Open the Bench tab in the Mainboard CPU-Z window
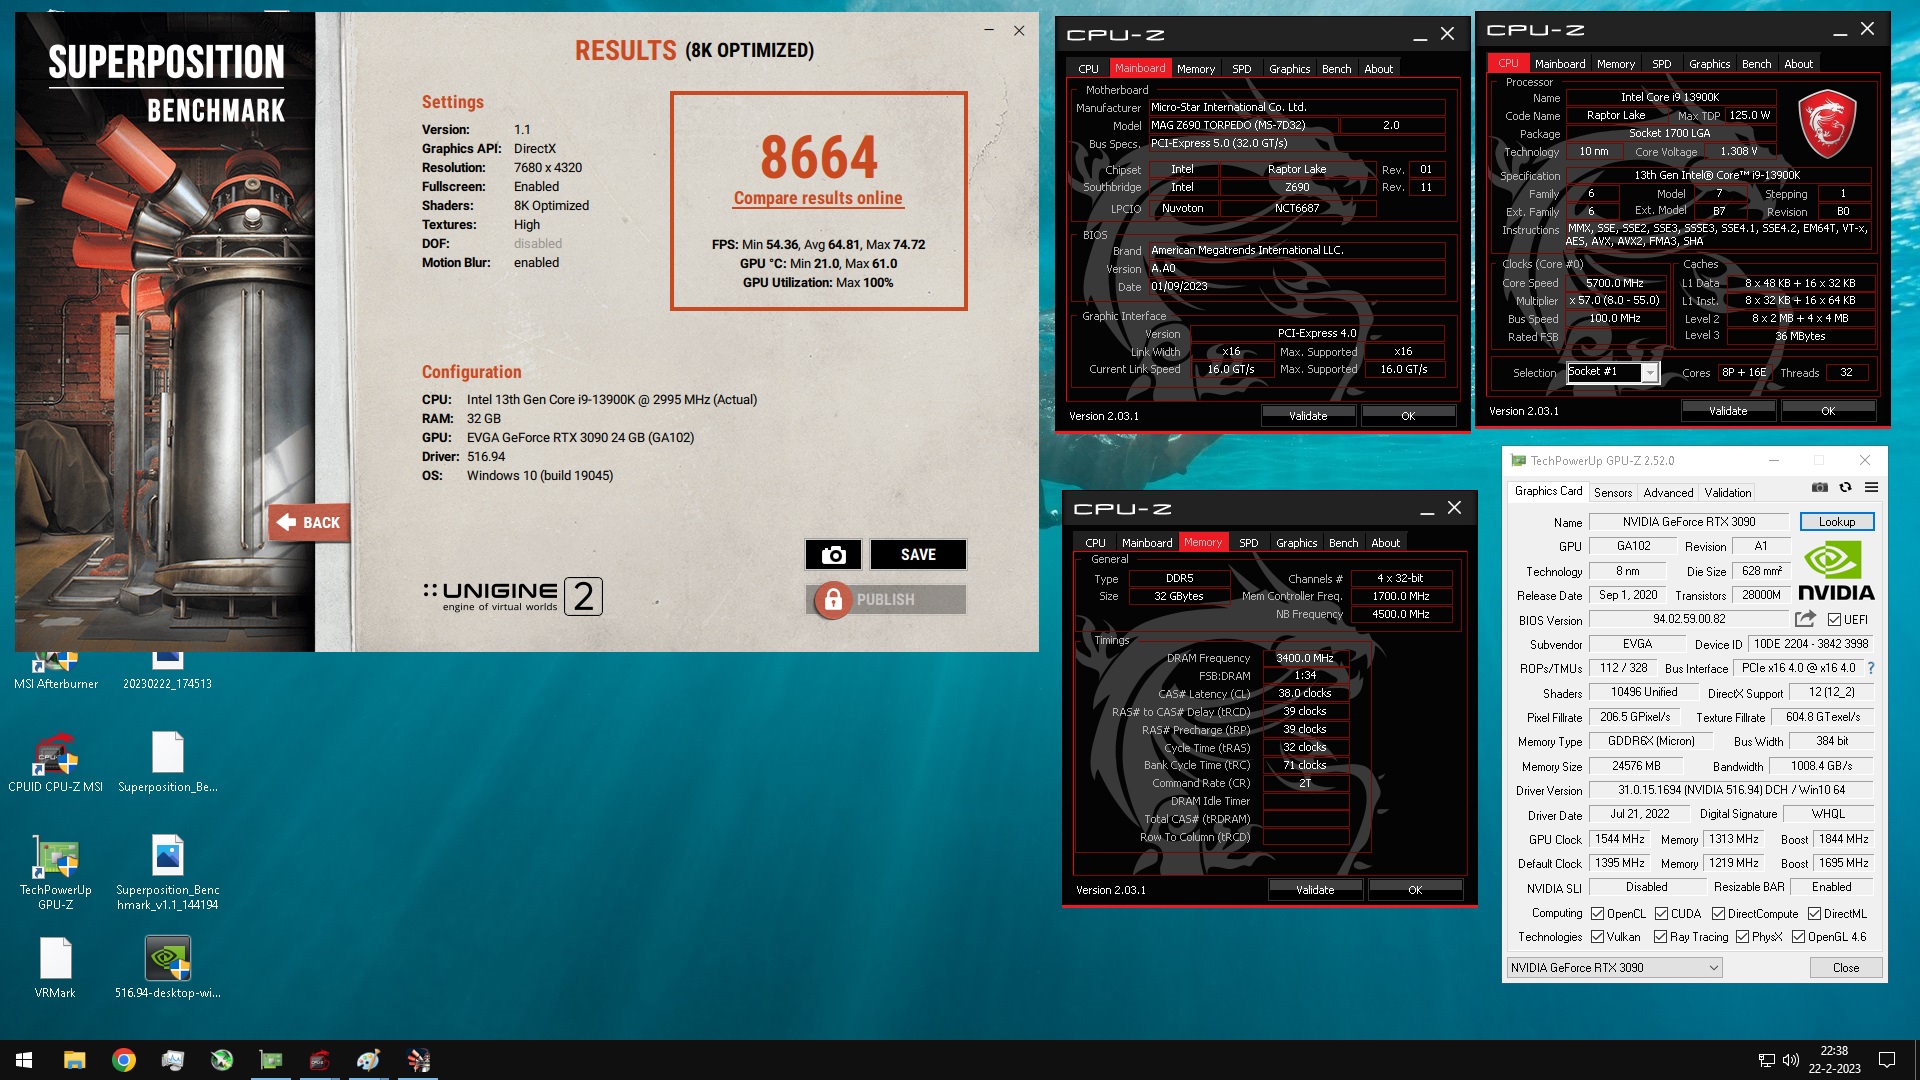The width and height of the screenshot is (1920, 1080). point(1336,69)
